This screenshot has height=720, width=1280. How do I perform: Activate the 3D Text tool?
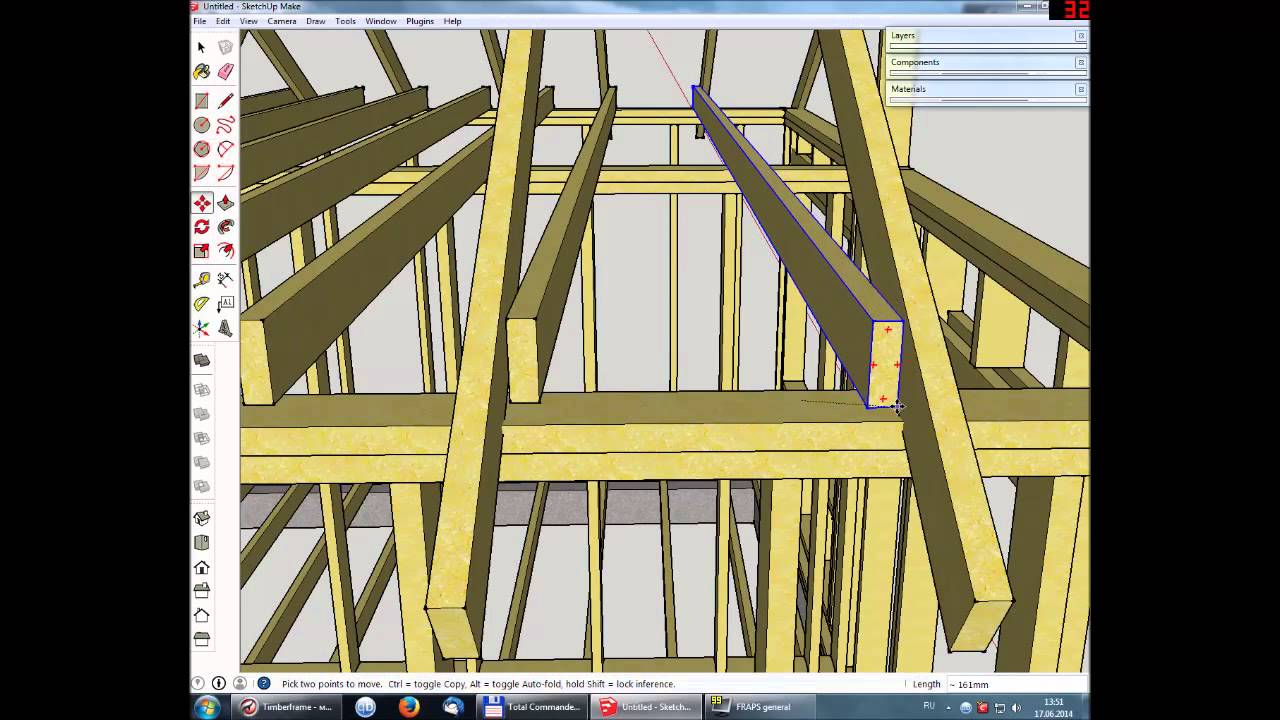[x=225, y=328]
